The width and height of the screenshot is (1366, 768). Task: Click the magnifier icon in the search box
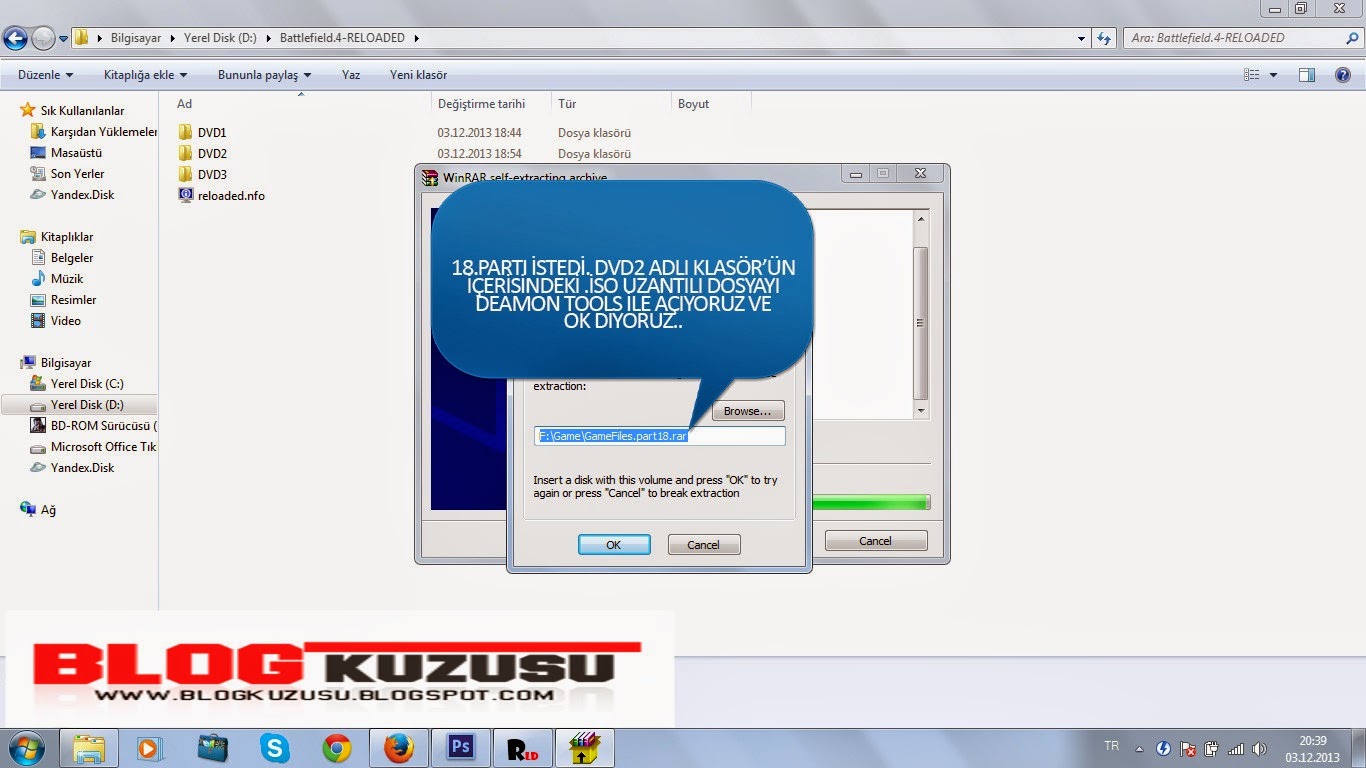click(1351, 38)
